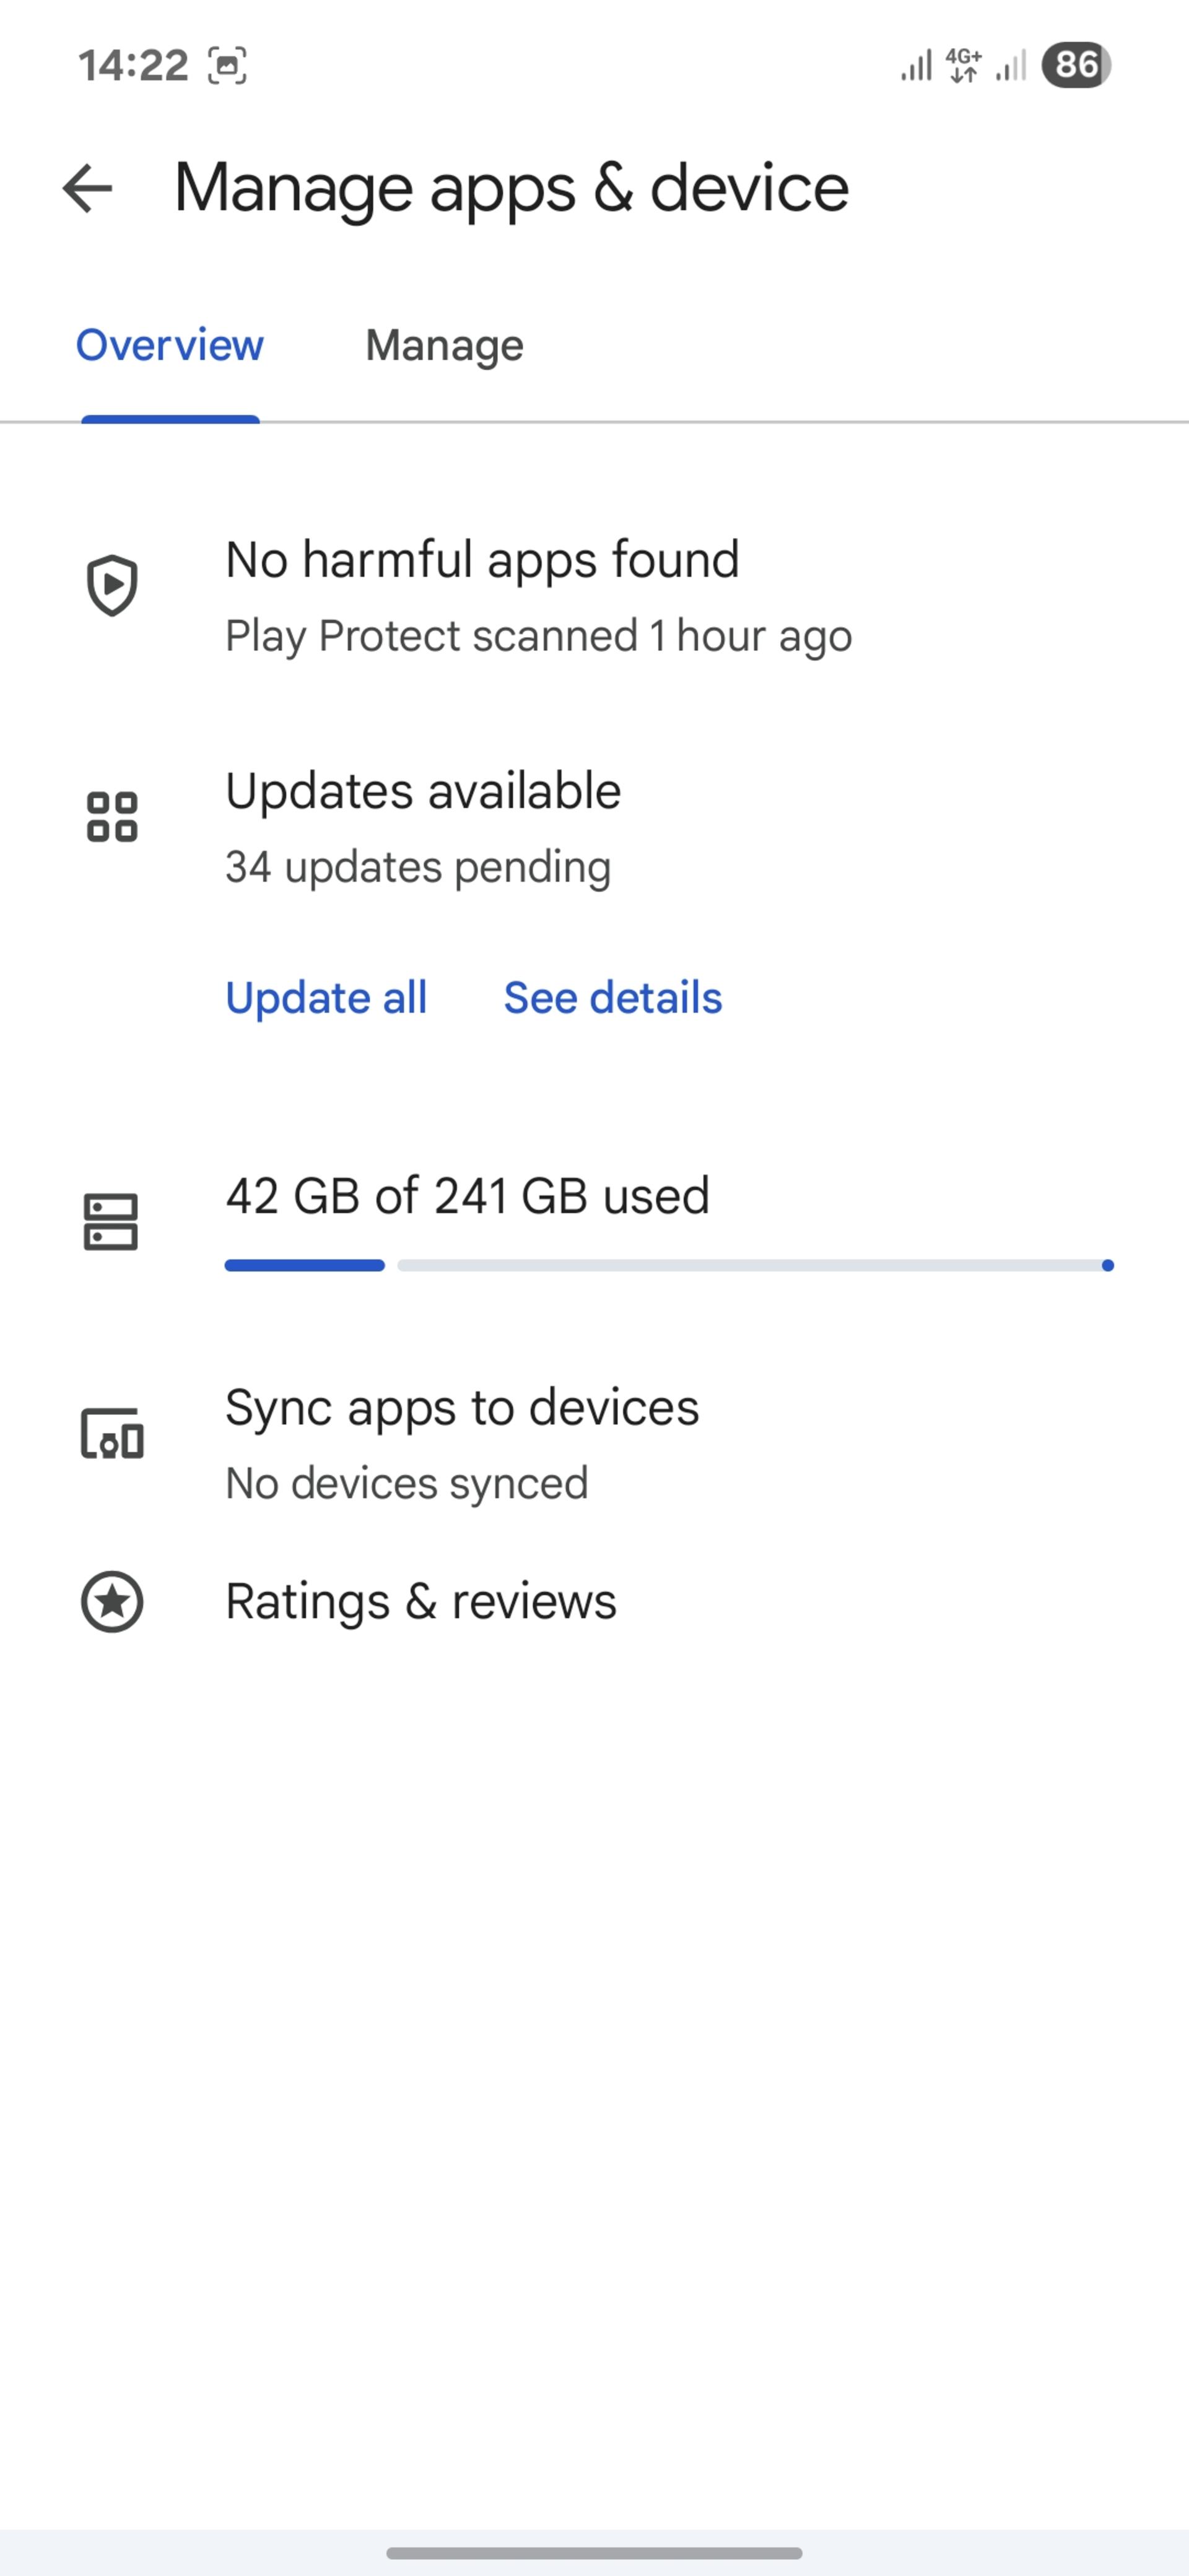Select the Overview tab
Screen dimensions: 1189x2576
tap(170, 345)
